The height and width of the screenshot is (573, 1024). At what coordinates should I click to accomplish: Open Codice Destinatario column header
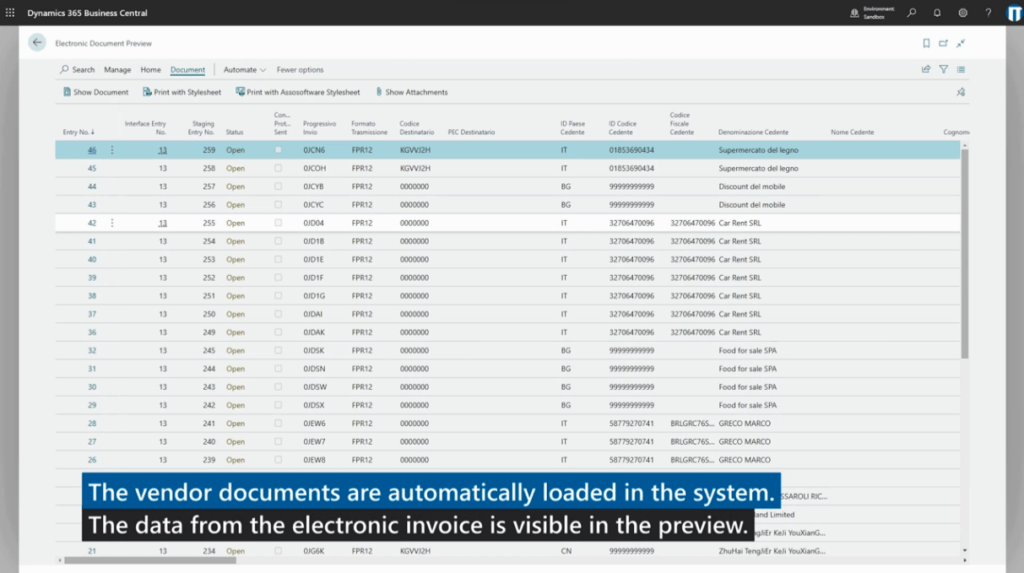click(x=417, y=127)
